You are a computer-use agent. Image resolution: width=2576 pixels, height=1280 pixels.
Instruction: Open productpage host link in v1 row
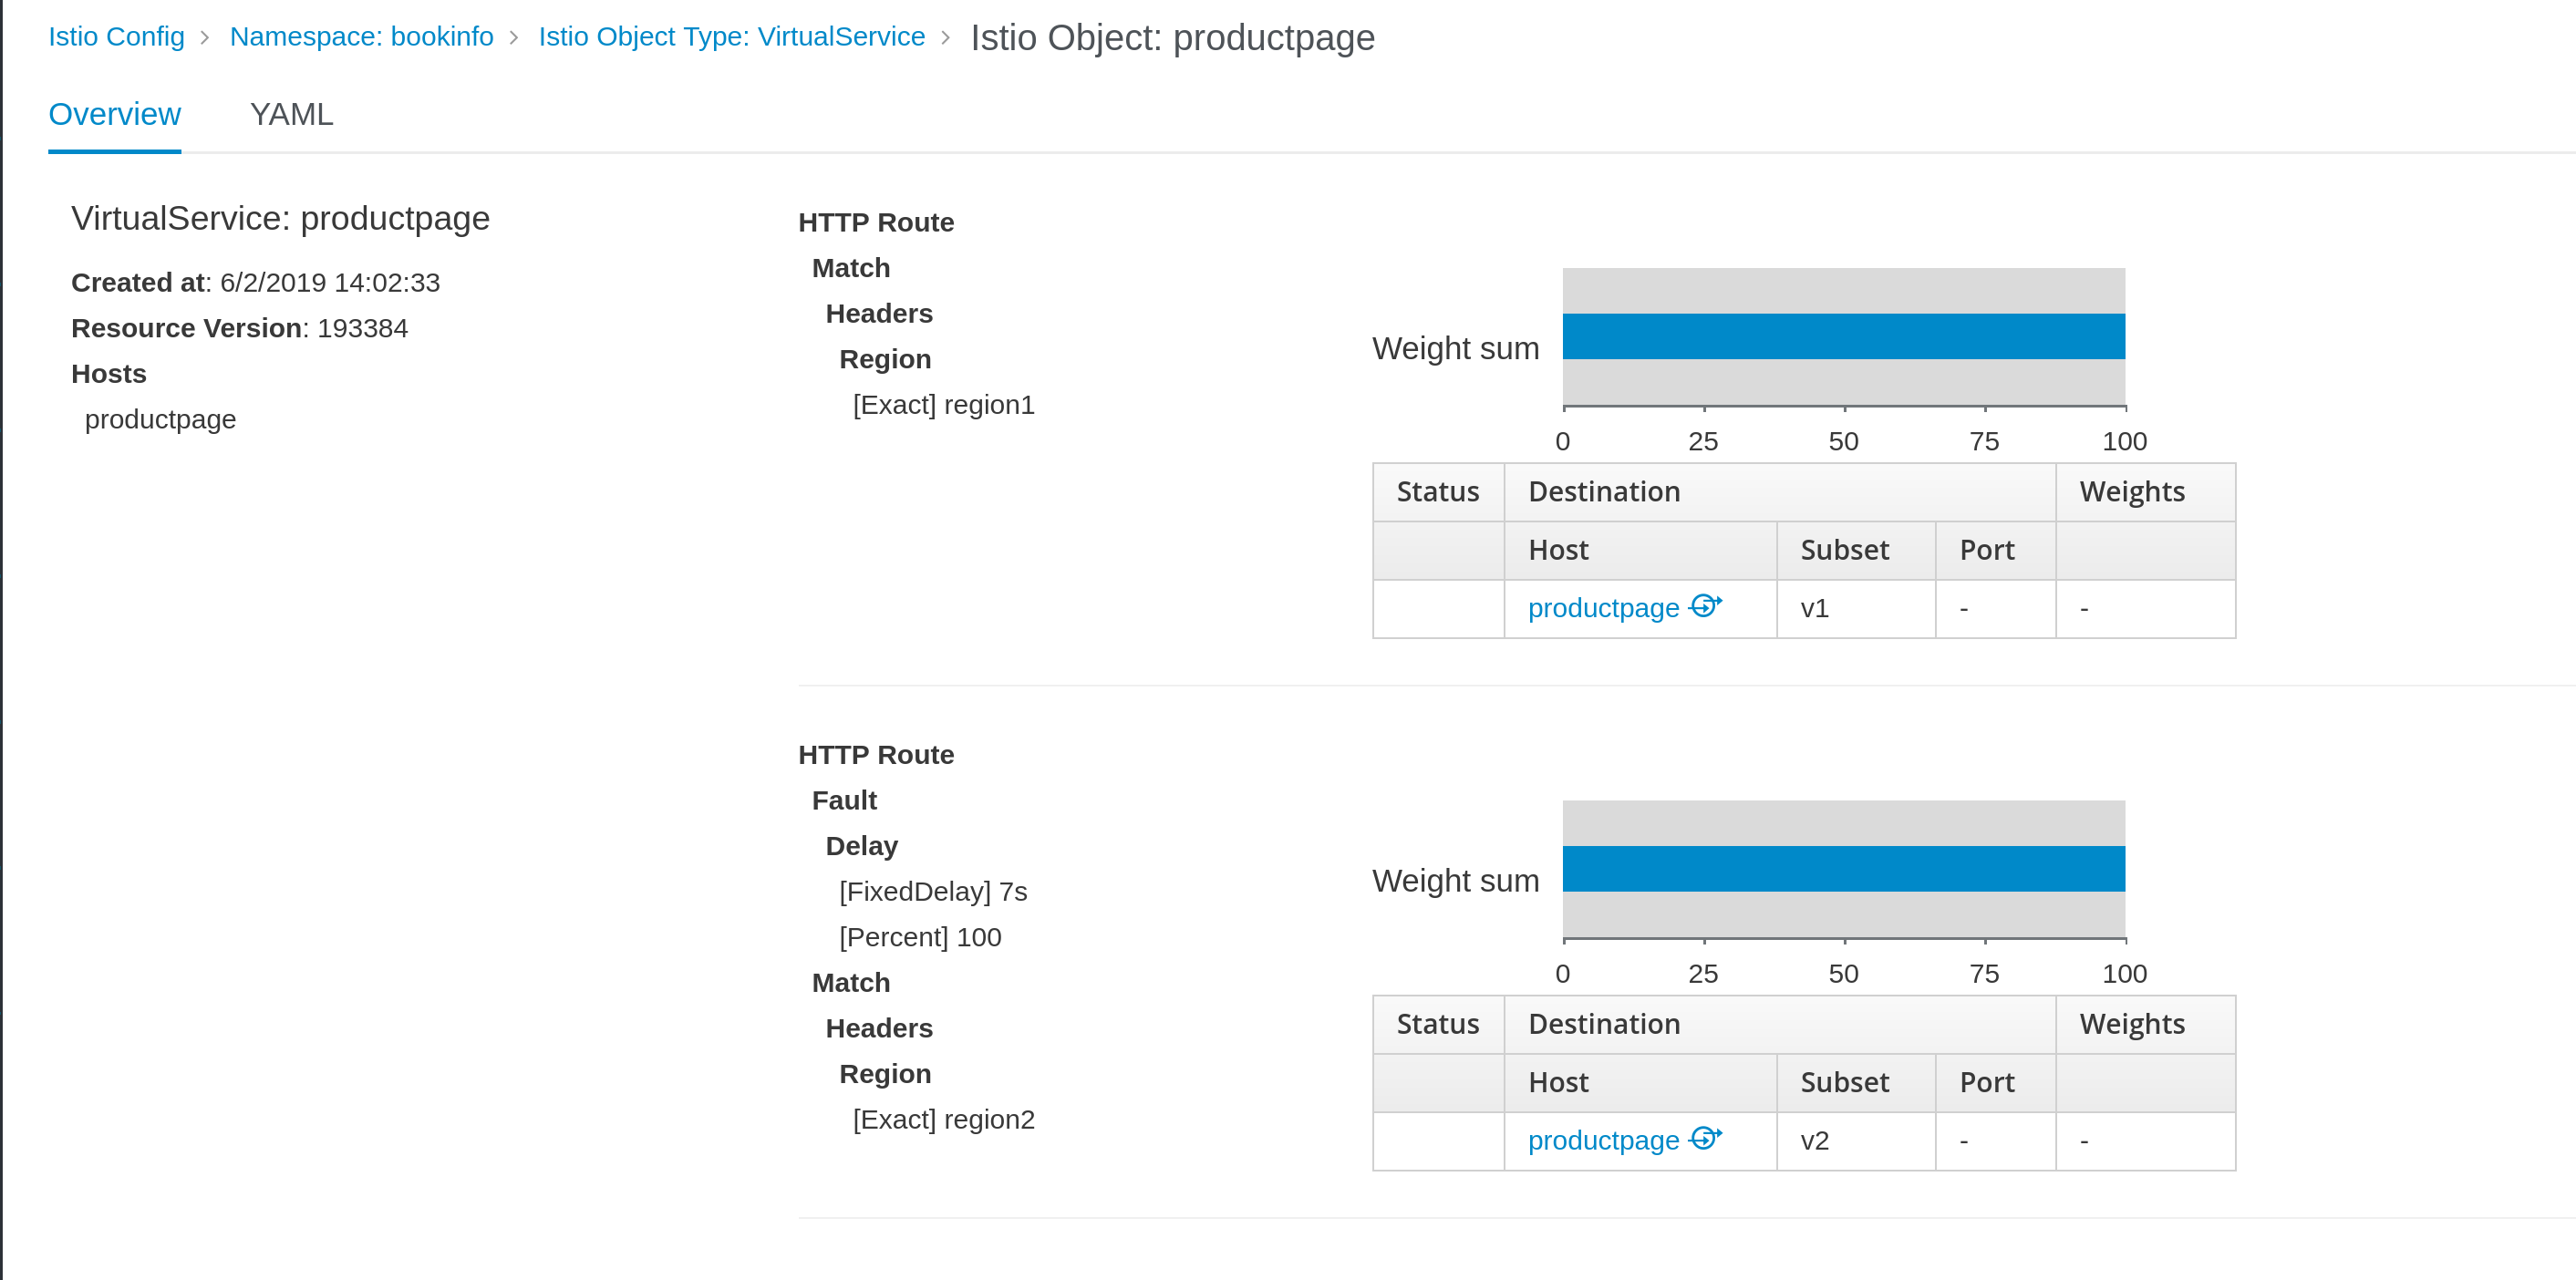pos(1603,608)
